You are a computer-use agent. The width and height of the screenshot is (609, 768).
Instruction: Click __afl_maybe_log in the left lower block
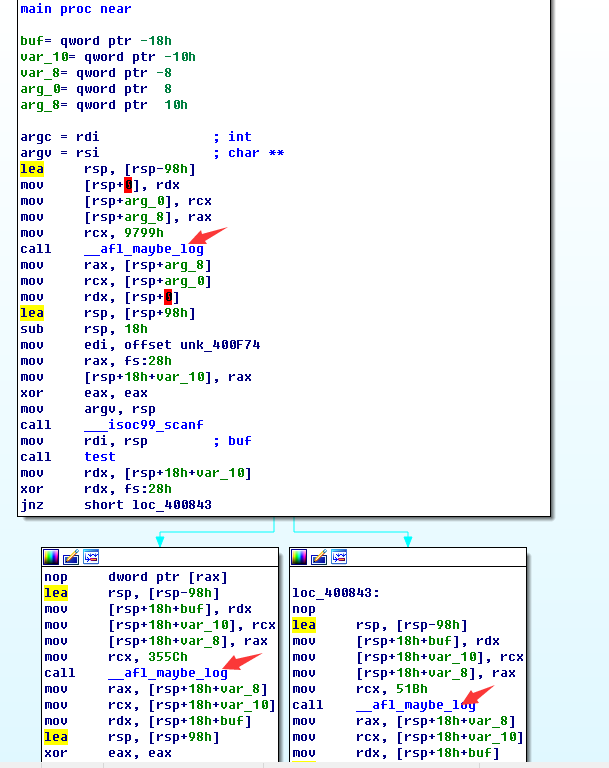point(168,673)
